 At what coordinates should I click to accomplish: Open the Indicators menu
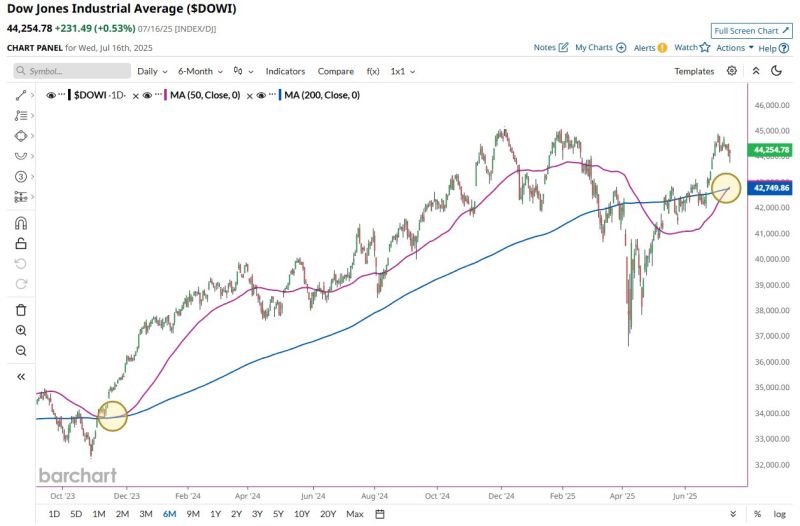coord(285,71)
